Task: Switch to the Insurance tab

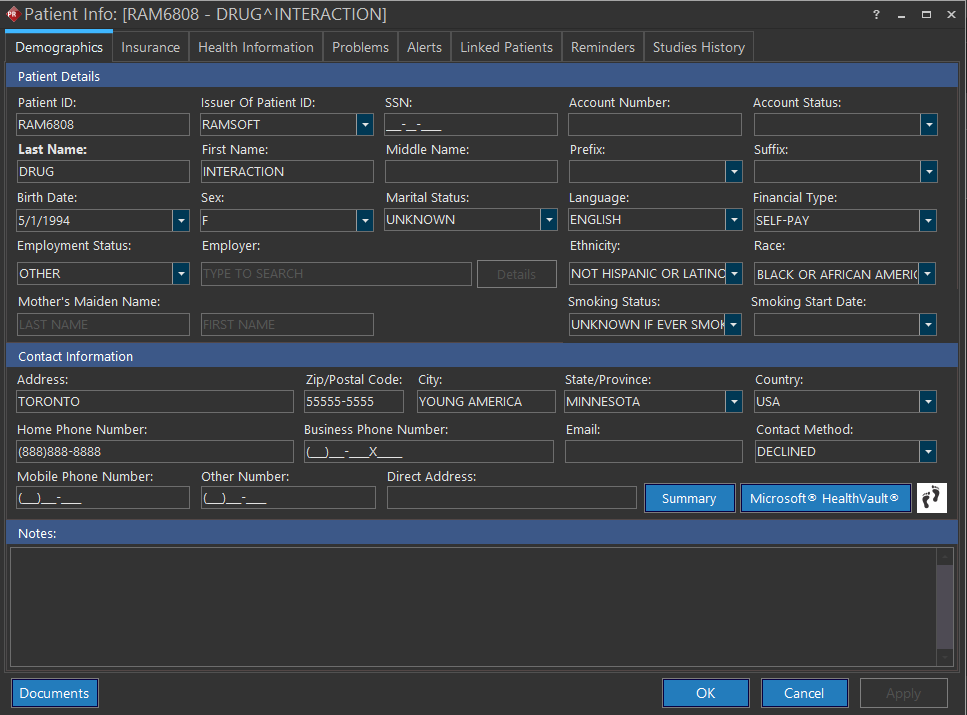Action: pyautogui.click(x=151, y=47)
